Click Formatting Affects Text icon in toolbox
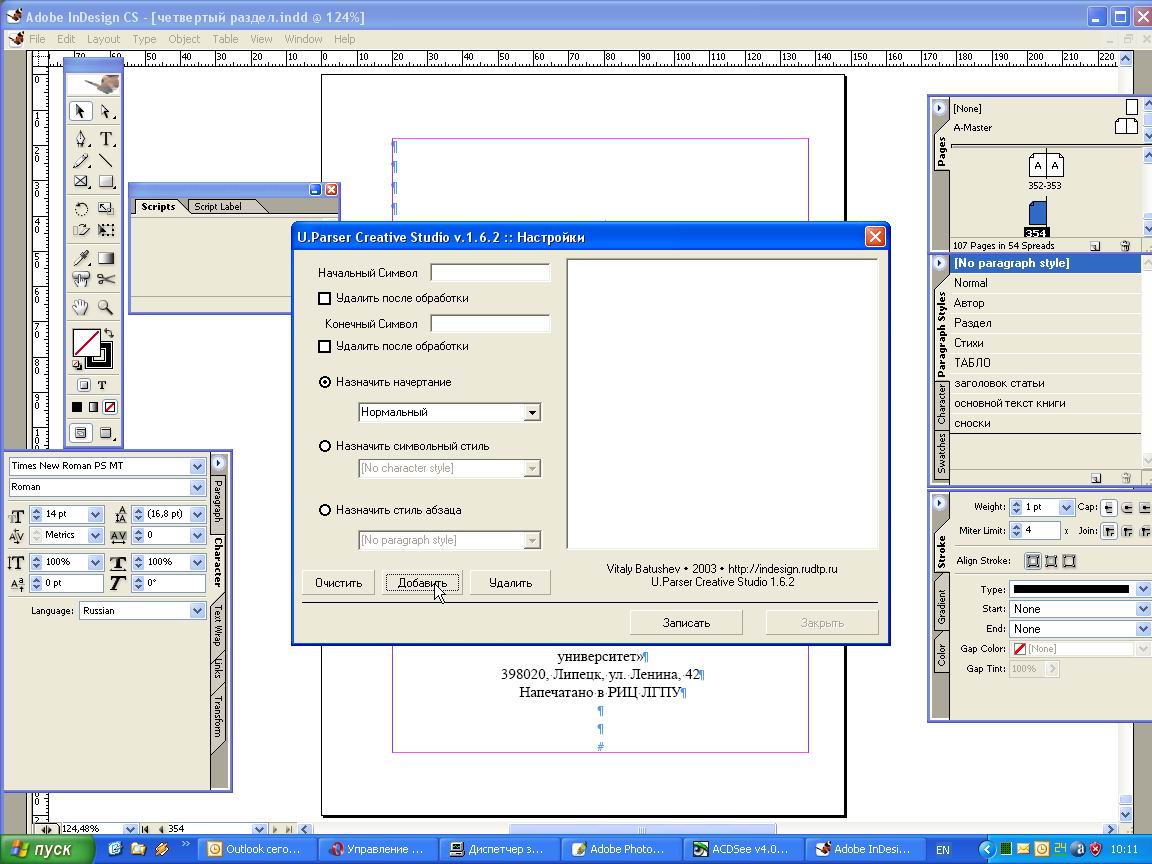1152x864 pixels. point(102,385)
